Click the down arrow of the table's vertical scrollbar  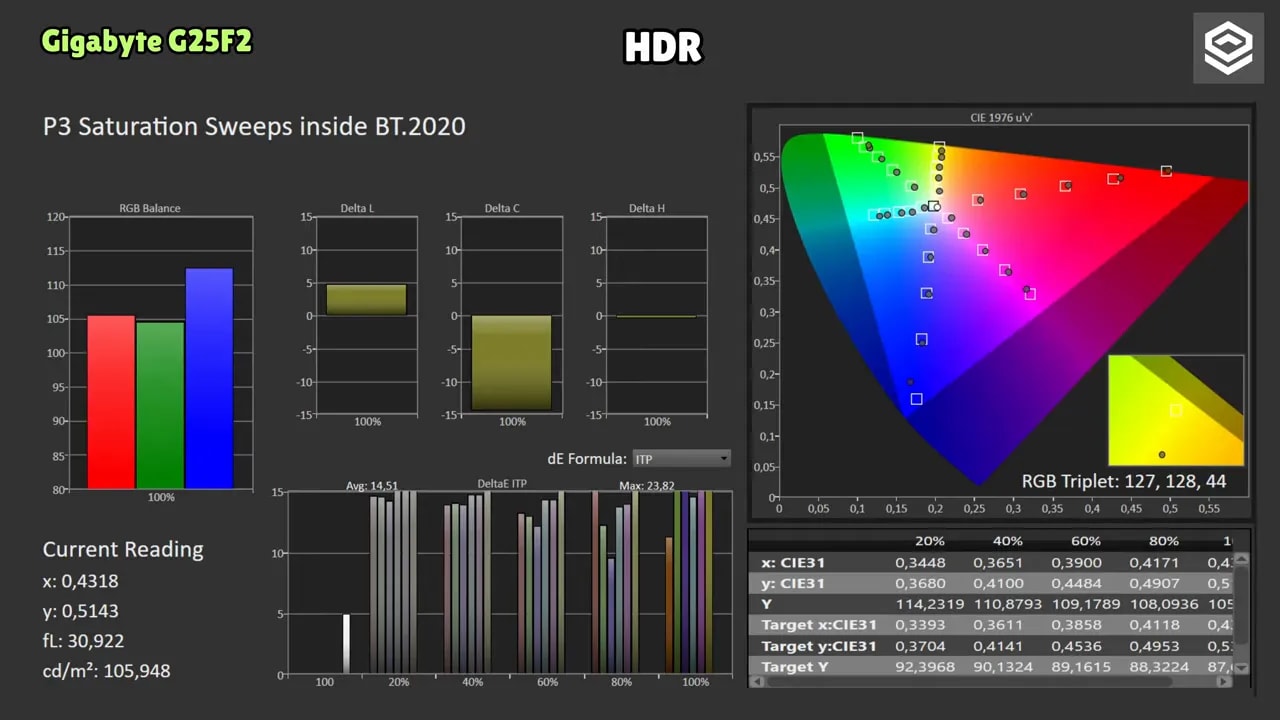tap(1241, 667)
